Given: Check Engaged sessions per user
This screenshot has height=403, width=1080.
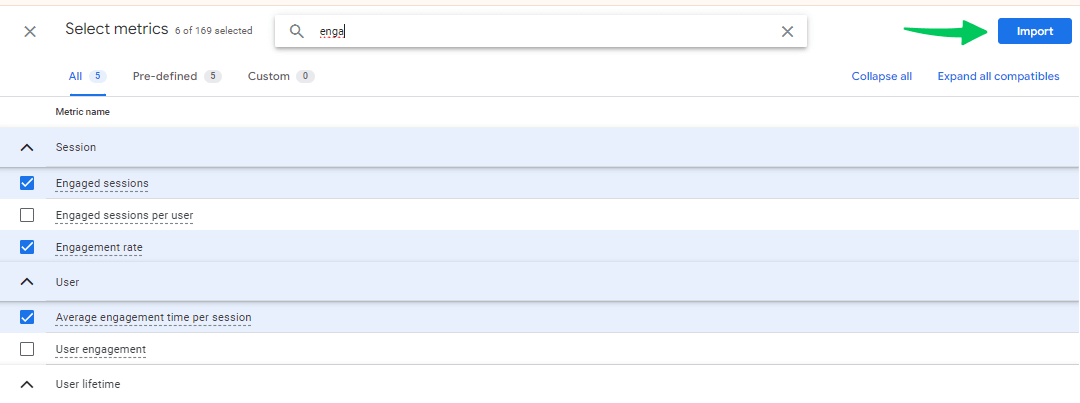Looking at the screenshot, I should tap(27, 215).
